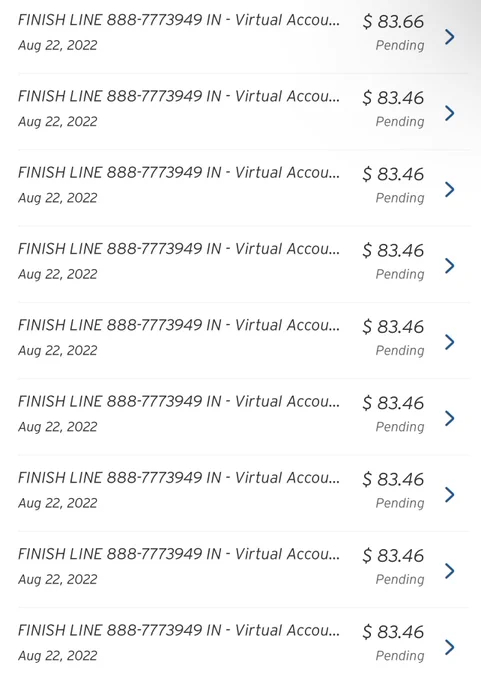Open the seventh FINISH LINE Virtual Account entry
The height and width of the screenshot is (680, 481).
tap(179, 478)
